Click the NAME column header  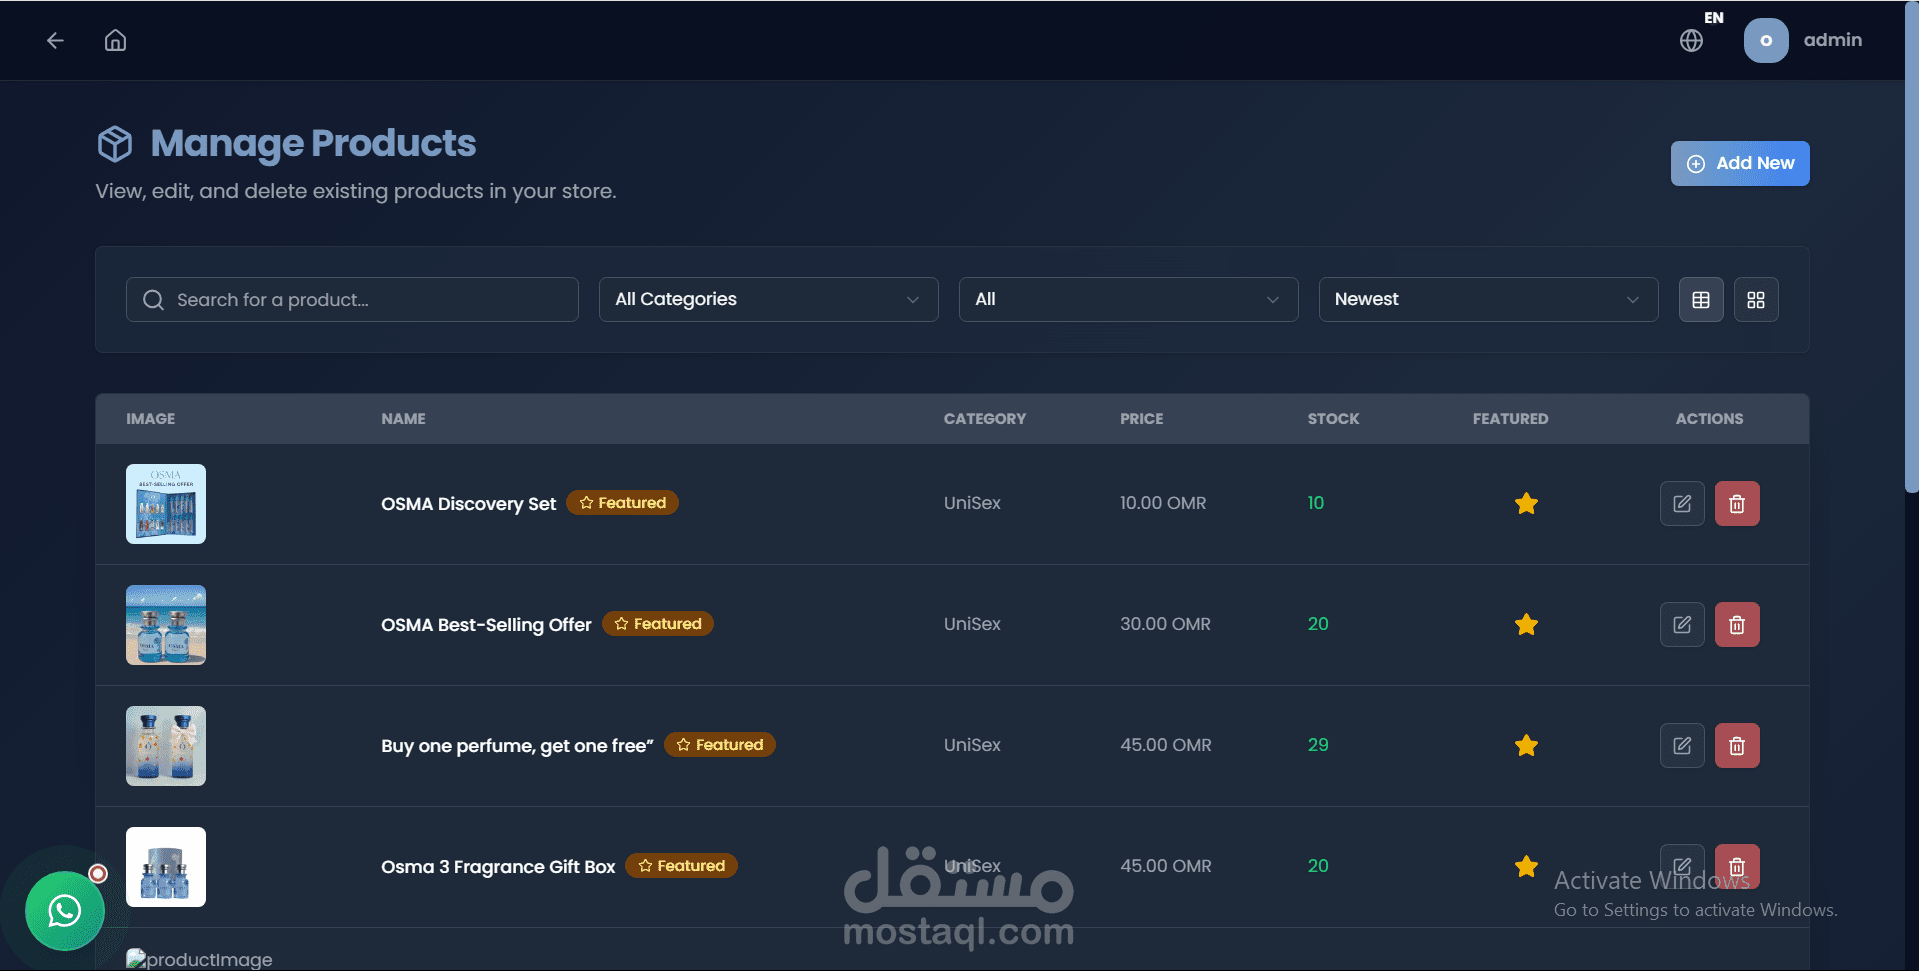click(403, 419)
